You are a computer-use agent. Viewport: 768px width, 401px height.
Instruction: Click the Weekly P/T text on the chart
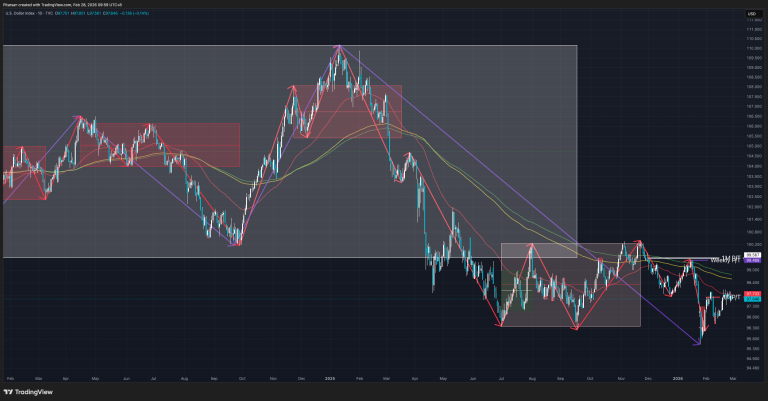point(725,260)
